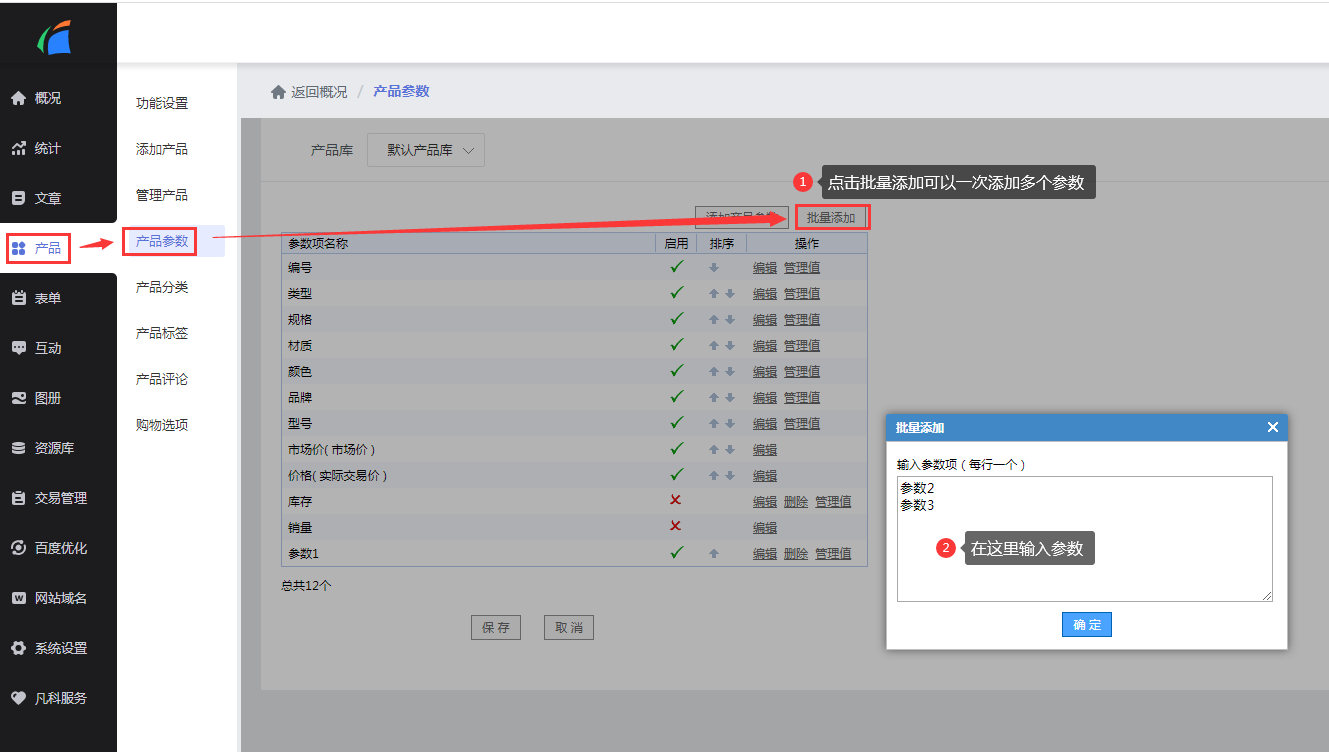Open 图册 in the left sidebar
Viewport: 1329px width, 752px height.
pos(48,398)
